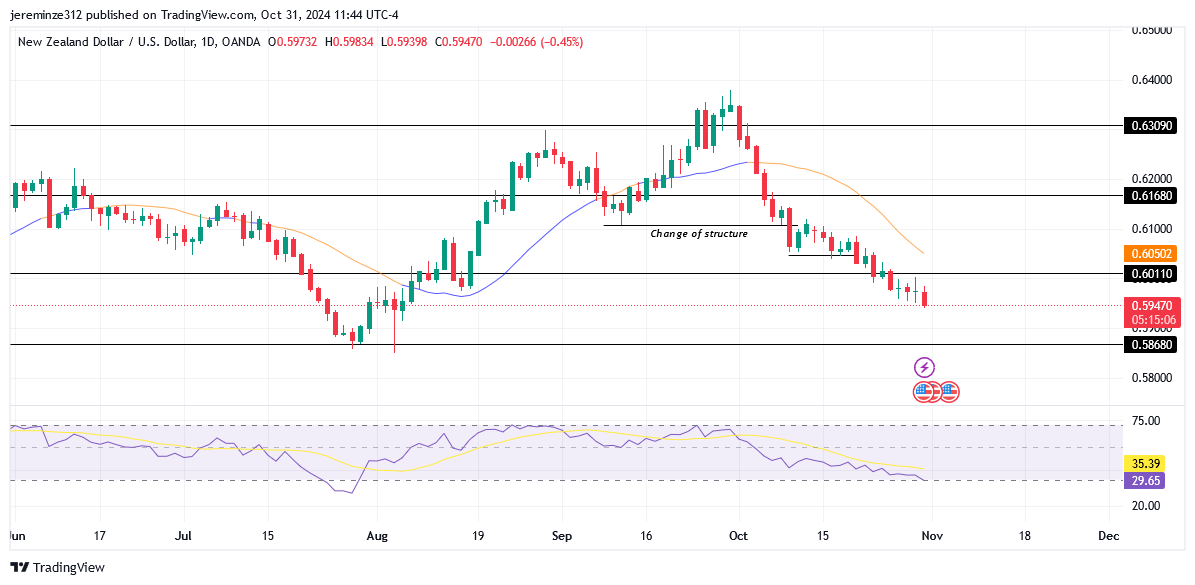The image size is (1195, 585).
Task: Select the 0.60110 price level label
Action: pyautogui.click(x=1149, y=273)
